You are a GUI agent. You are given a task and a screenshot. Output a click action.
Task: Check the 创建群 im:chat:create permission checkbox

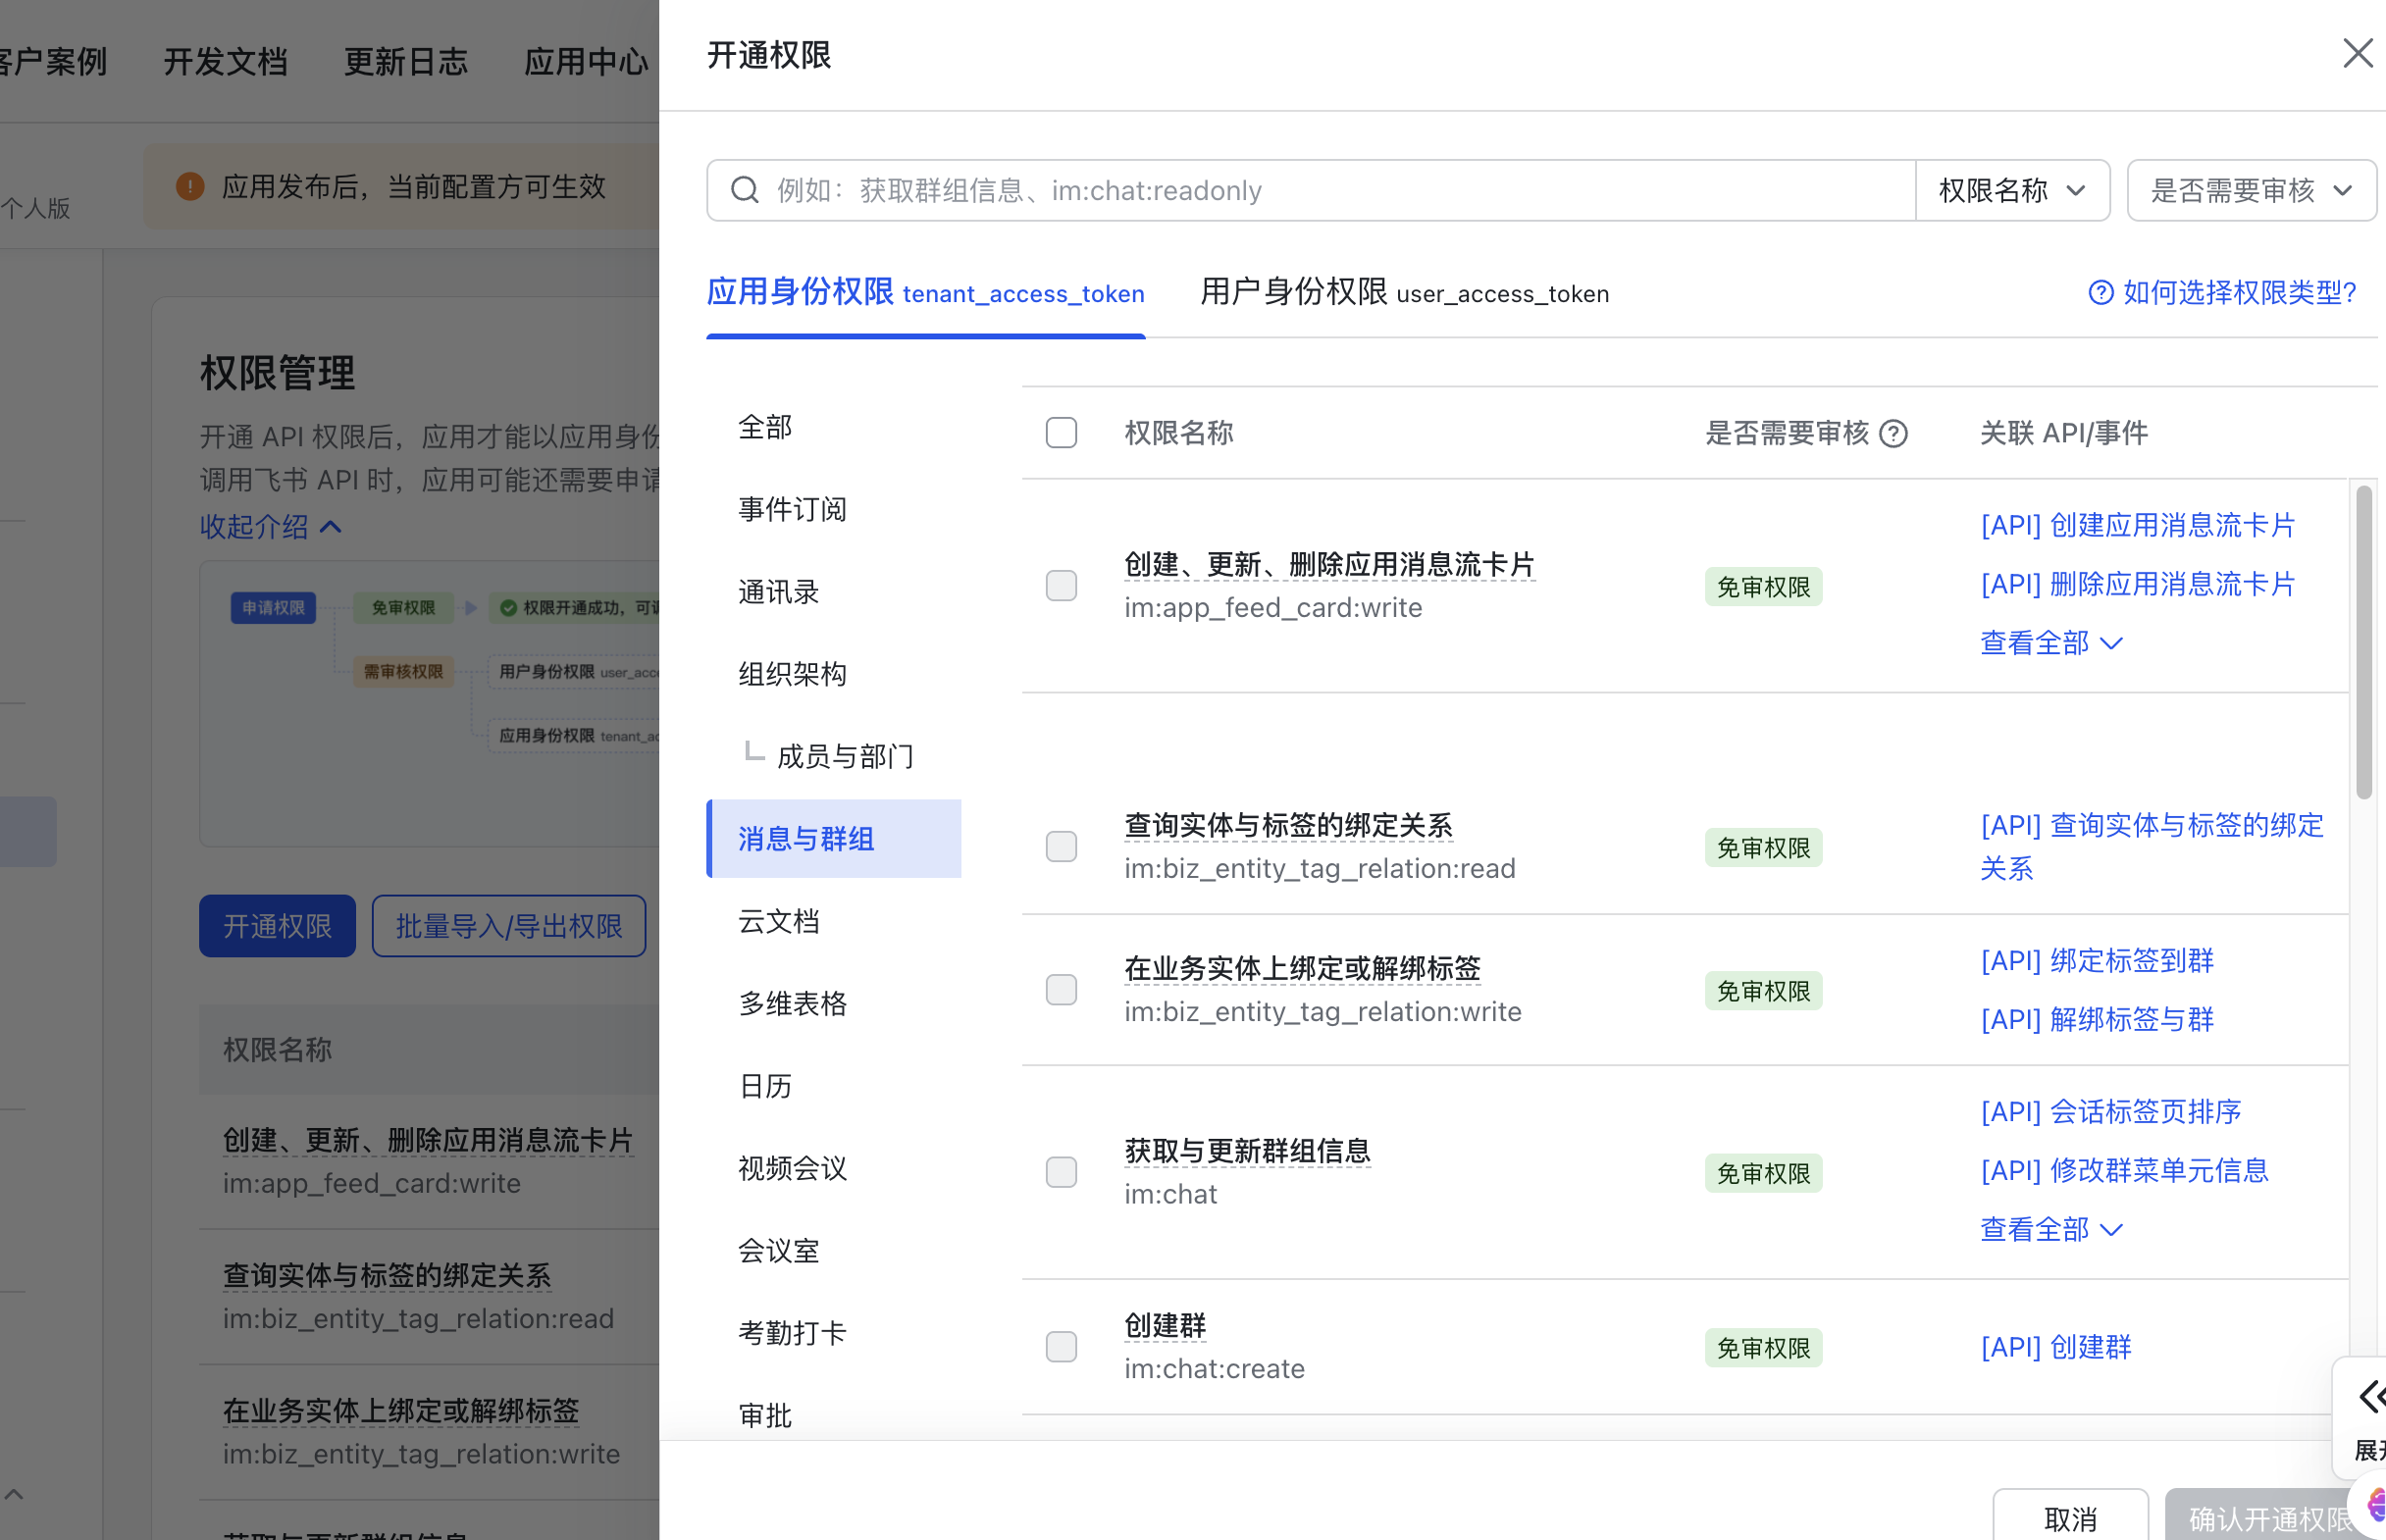(x=1061, y=1346)
